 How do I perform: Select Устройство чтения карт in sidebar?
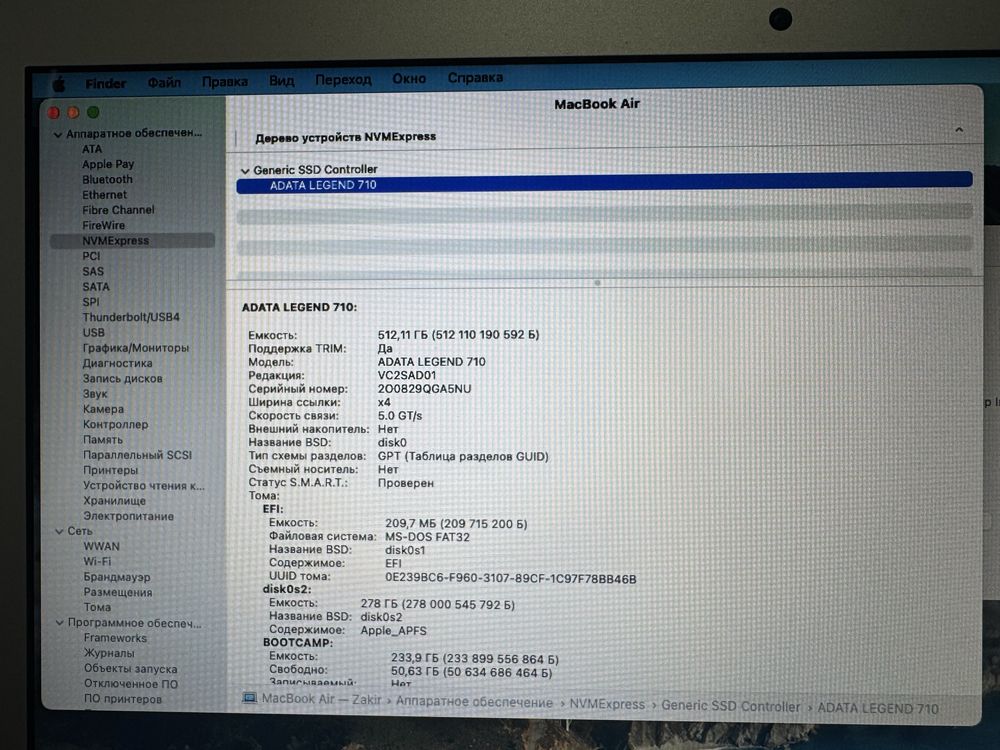pos(143,485)
